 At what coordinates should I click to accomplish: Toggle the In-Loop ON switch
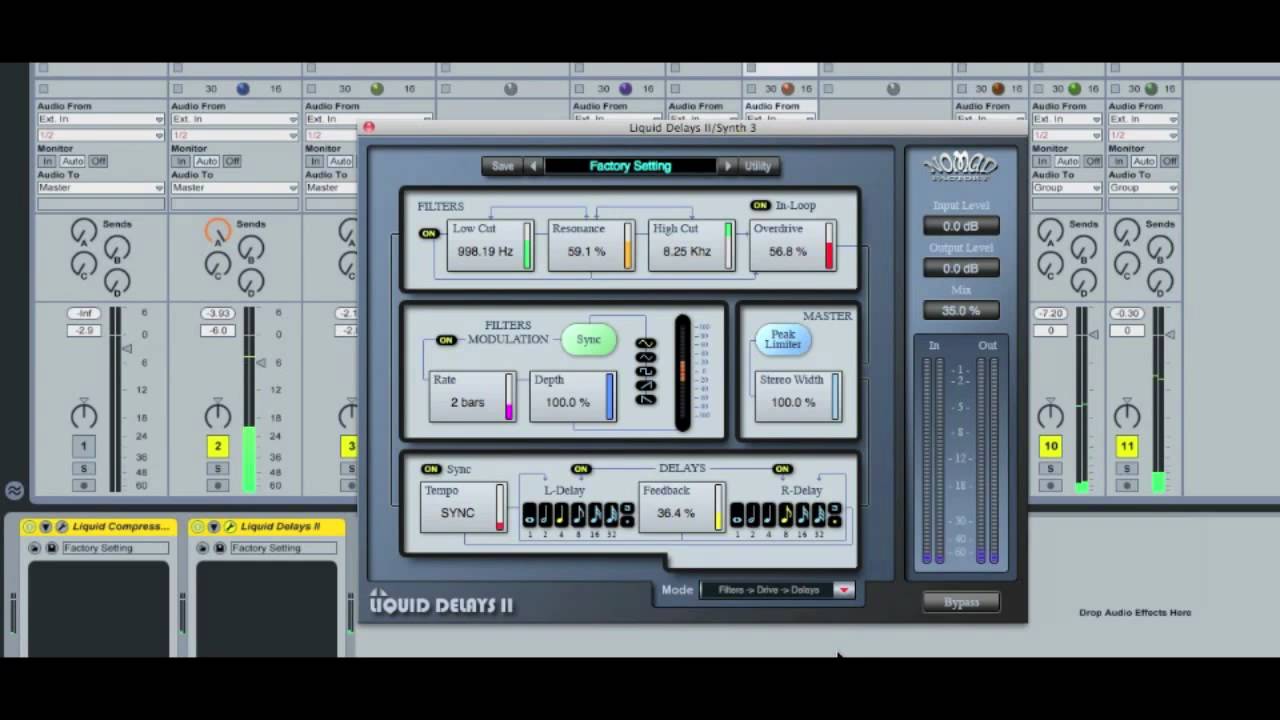point(761,205)
